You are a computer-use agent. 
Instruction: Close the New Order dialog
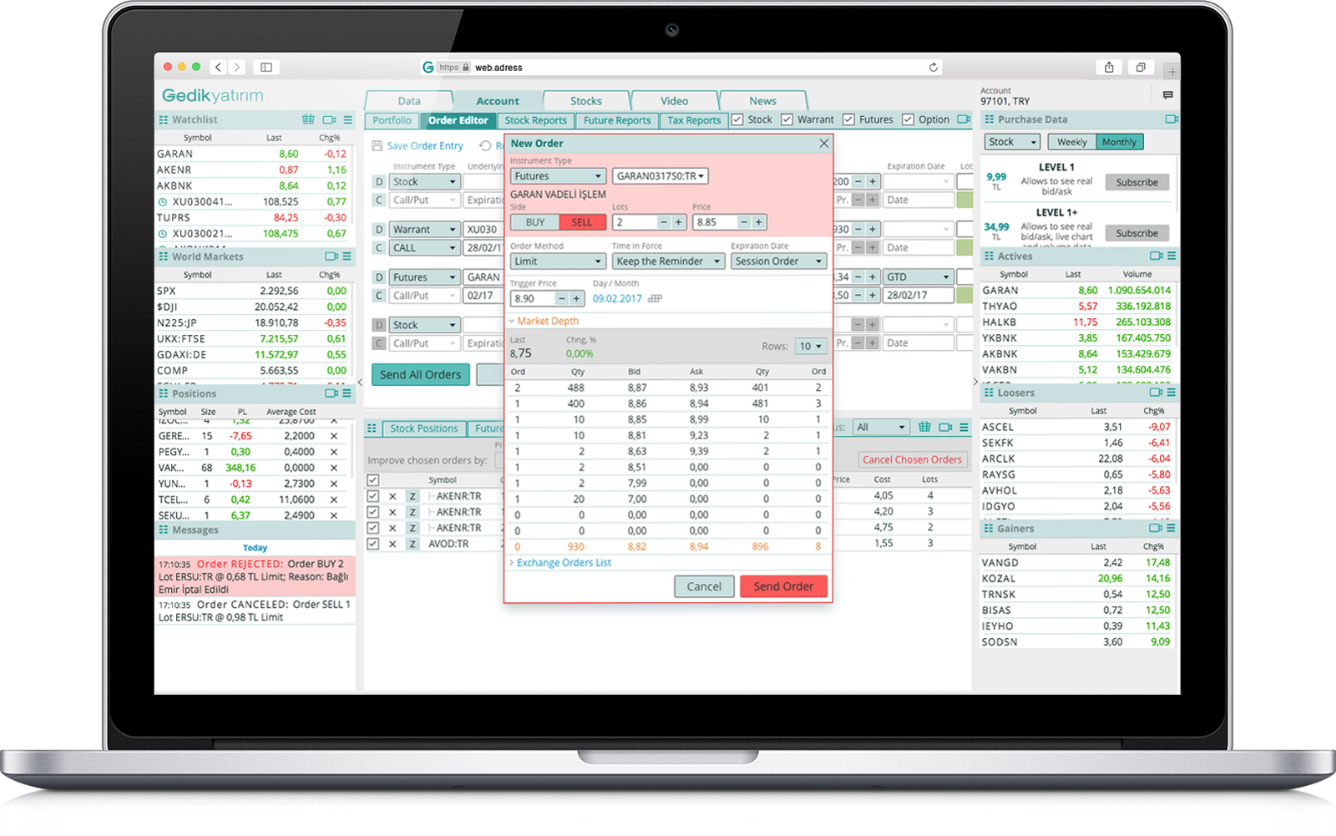click(x=824, y=144)
